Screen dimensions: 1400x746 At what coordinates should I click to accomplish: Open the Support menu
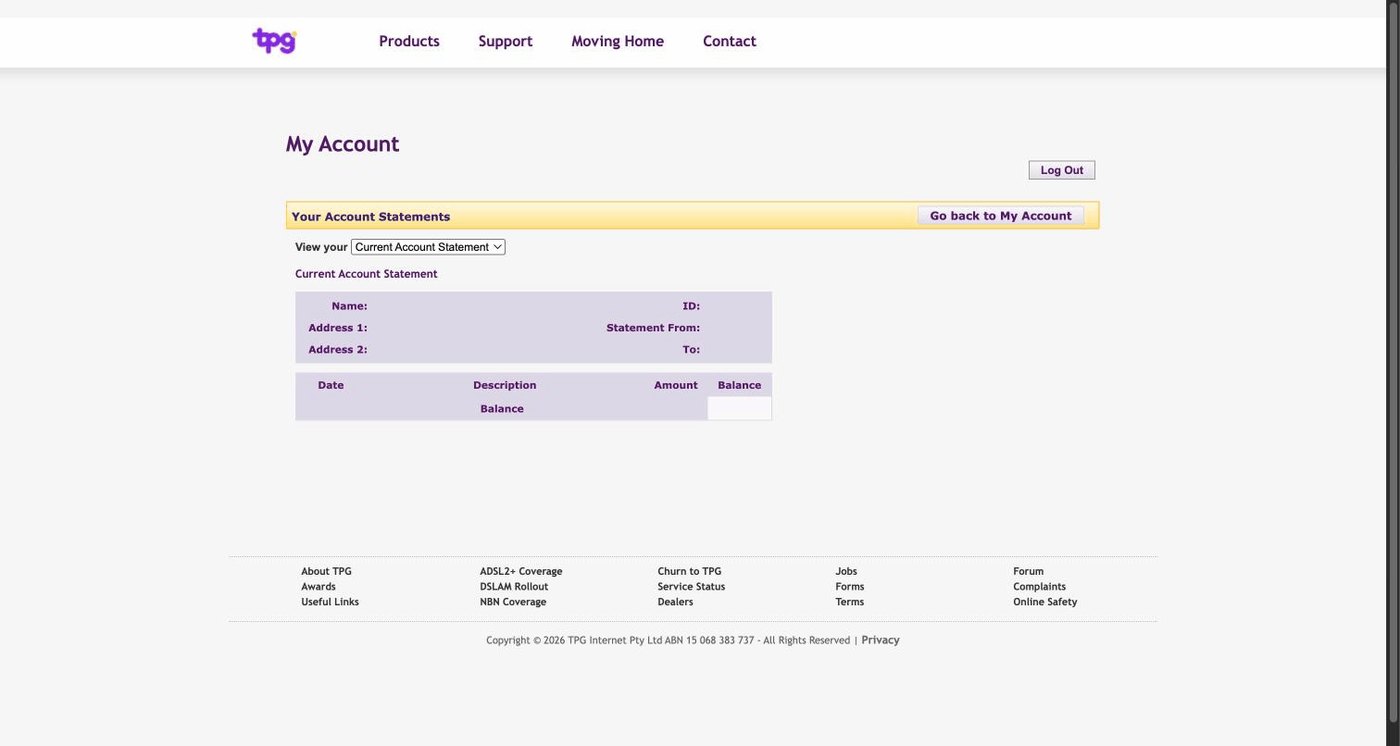point(505,41)
